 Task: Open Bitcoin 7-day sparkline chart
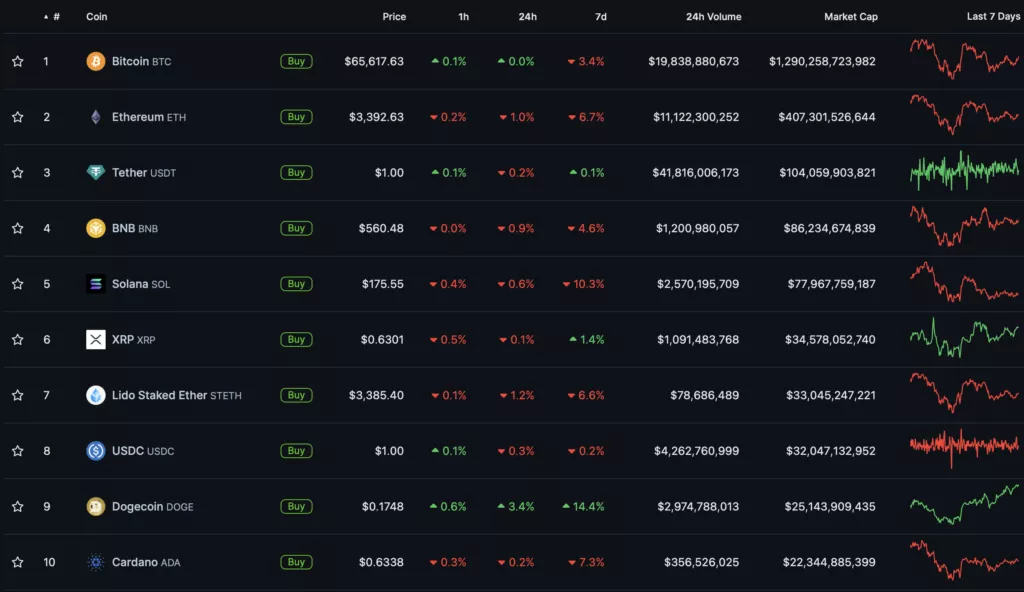point(965,59)
